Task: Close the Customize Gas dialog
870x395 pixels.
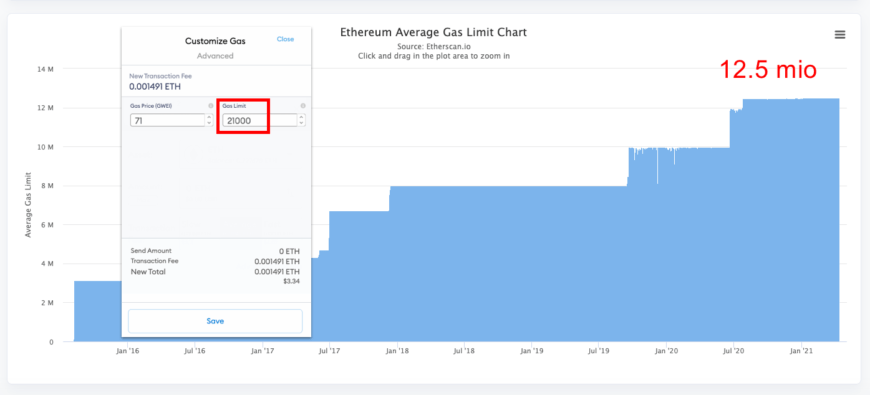Action: point(285,39)
